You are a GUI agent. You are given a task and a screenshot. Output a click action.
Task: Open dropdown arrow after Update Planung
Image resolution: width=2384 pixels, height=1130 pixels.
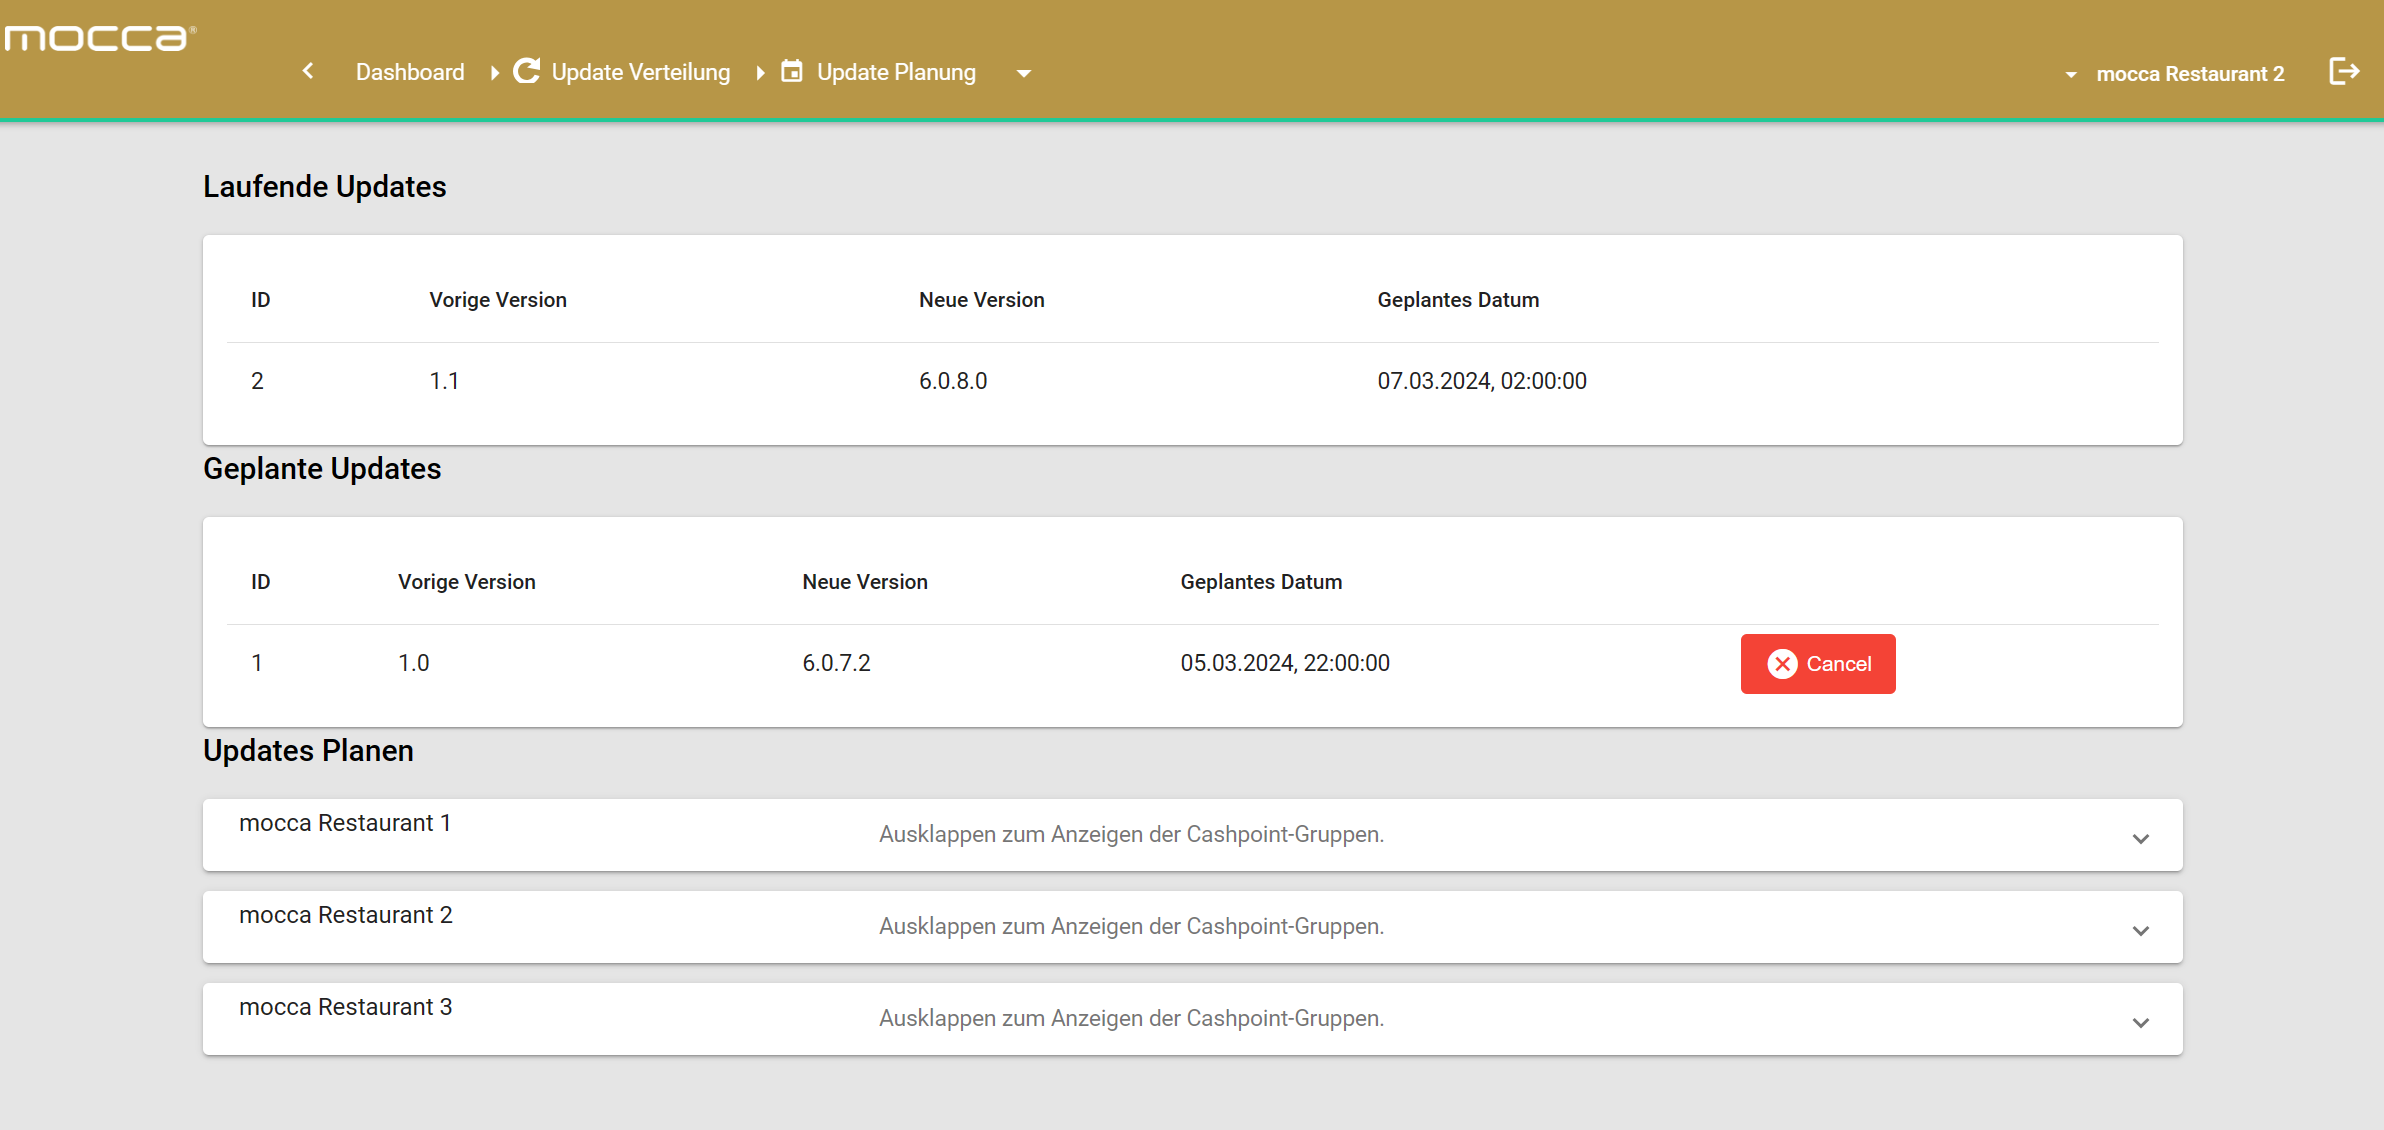(x=1024, y=73)
